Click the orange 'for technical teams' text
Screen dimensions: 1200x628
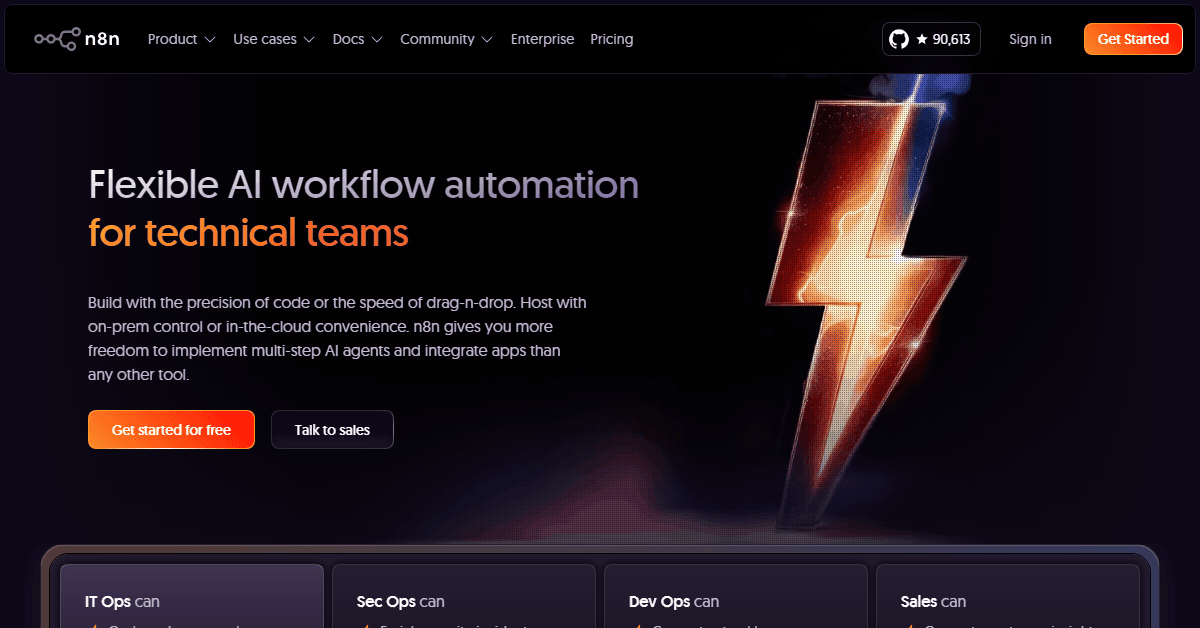click(x=248, y=232)
